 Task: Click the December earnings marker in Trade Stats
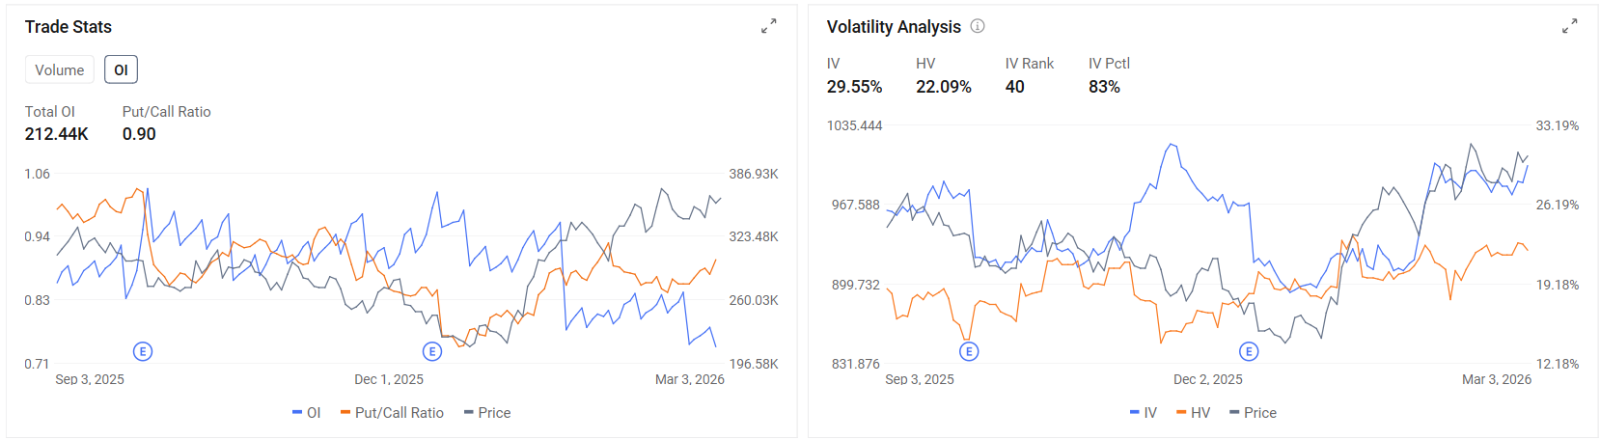[432, 351]
